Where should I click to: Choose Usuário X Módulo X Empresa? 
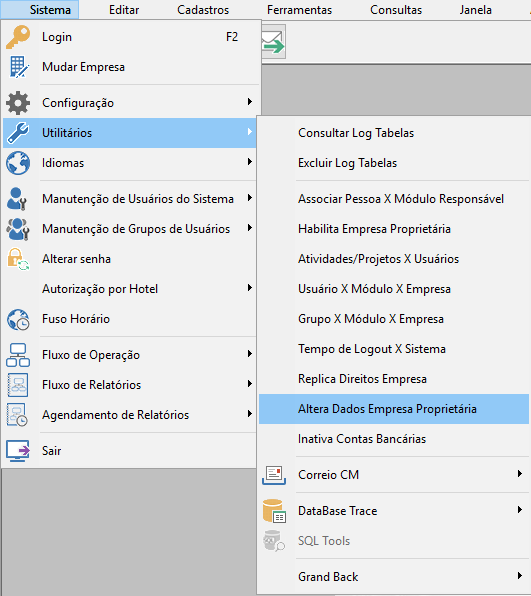coord(394,289)
